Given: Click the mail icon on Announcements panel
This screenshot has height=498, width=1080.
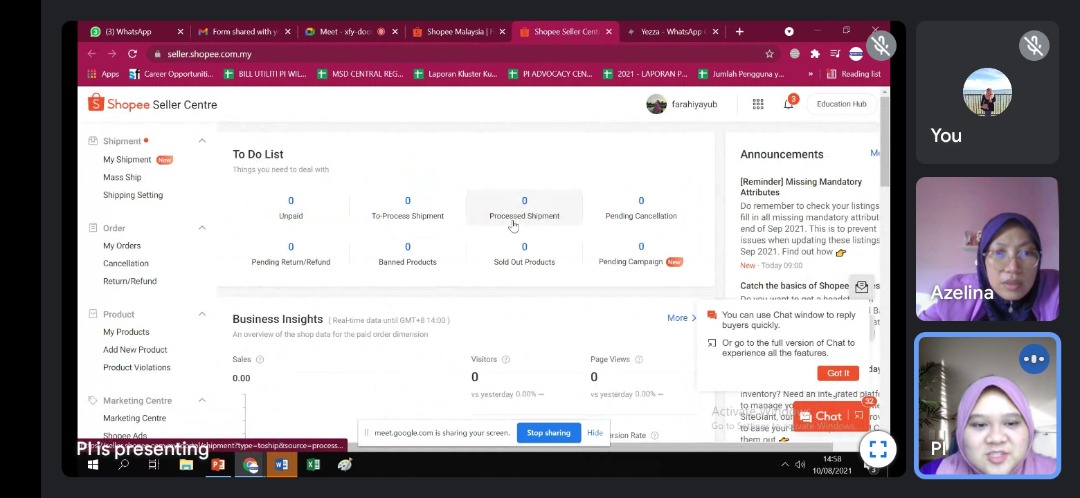Looking at the screenshot, I should (861, 287).
